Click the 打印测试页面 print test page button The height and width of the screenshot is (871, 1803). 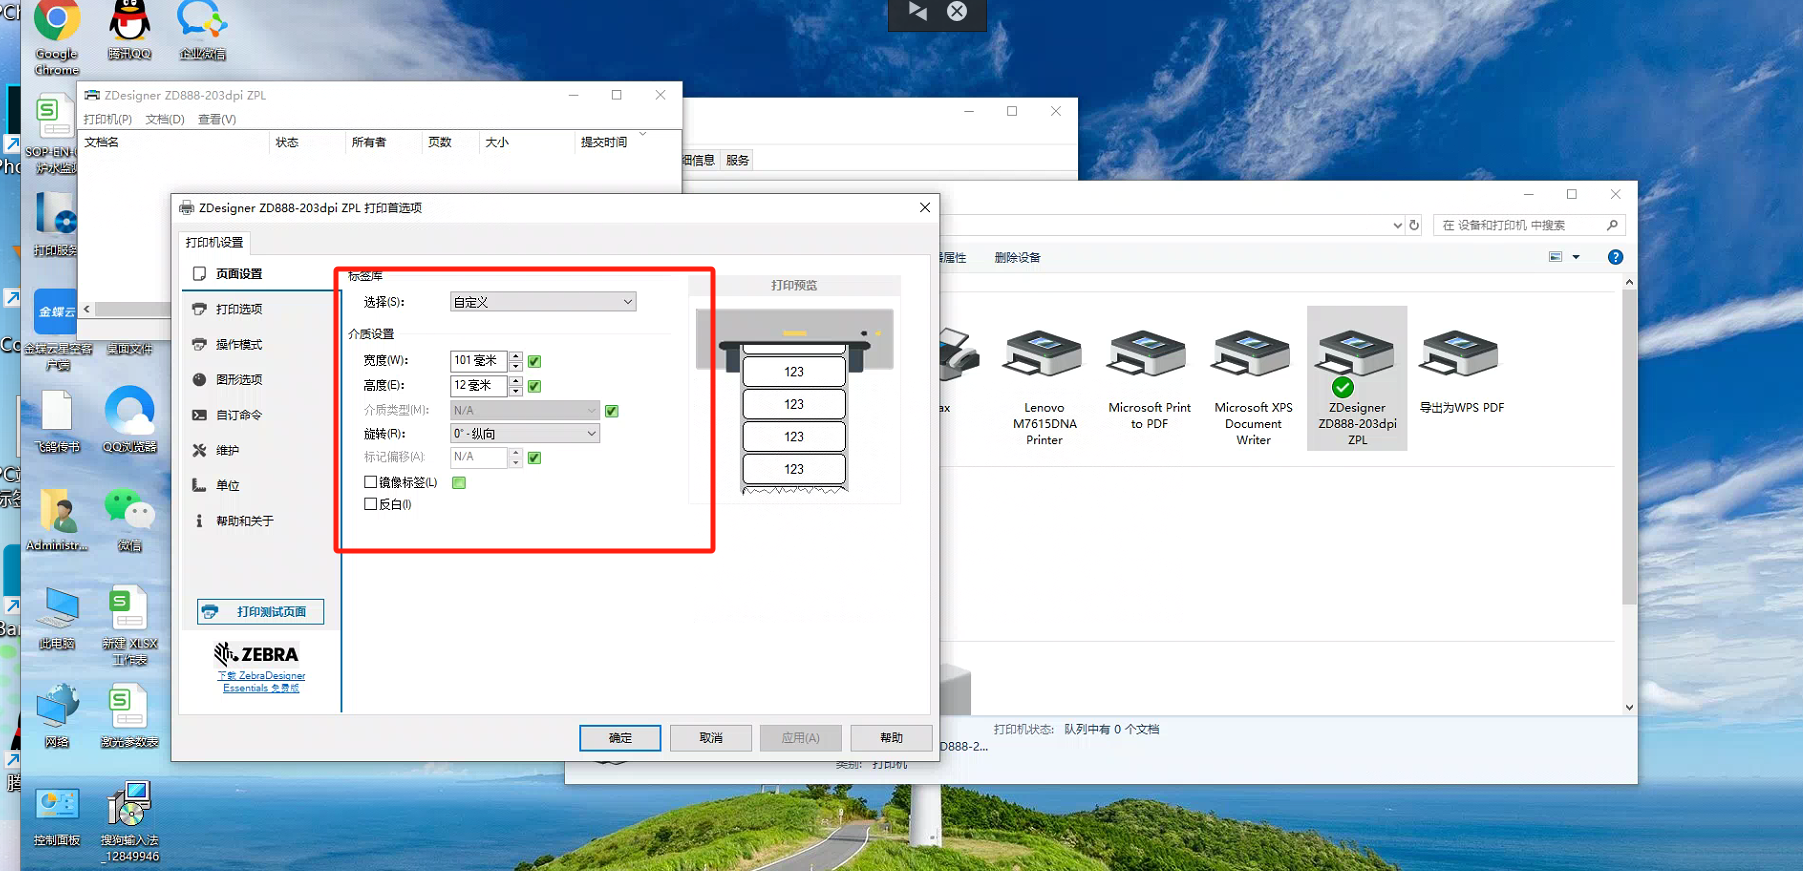tap(260, 611)
